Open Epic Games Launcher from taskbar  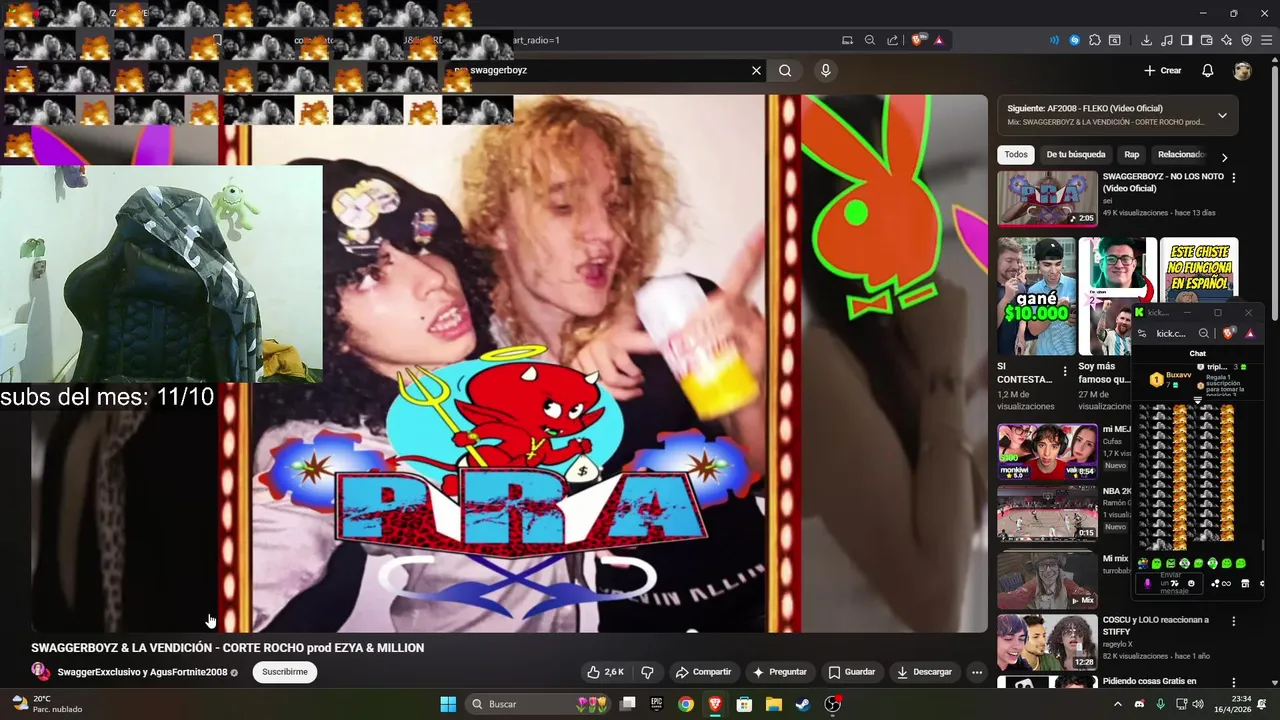(657, 704)
